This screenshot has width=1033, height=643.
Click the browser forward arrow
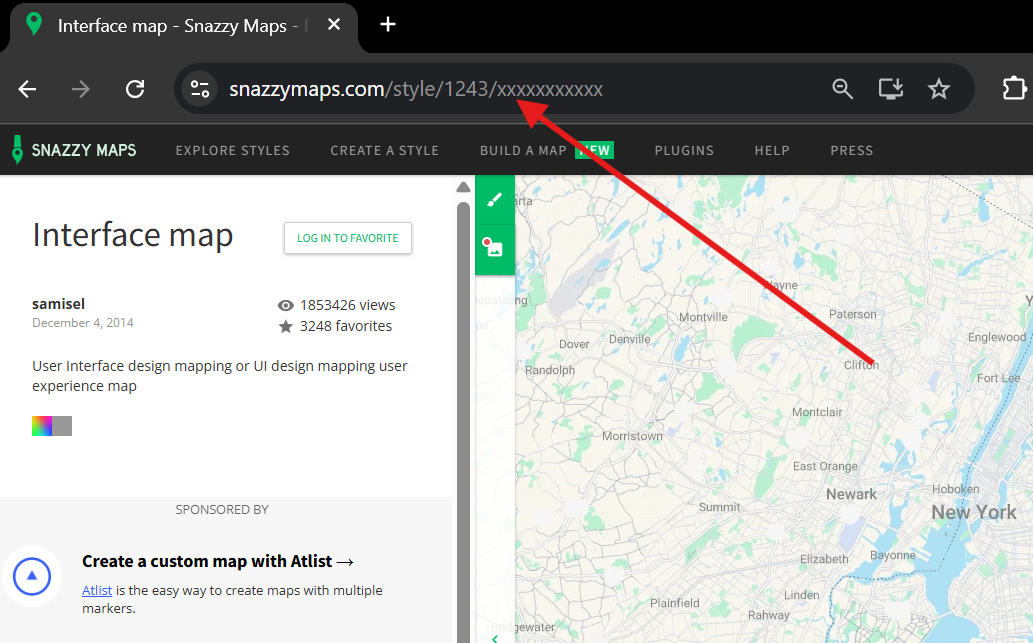point(80,89)
